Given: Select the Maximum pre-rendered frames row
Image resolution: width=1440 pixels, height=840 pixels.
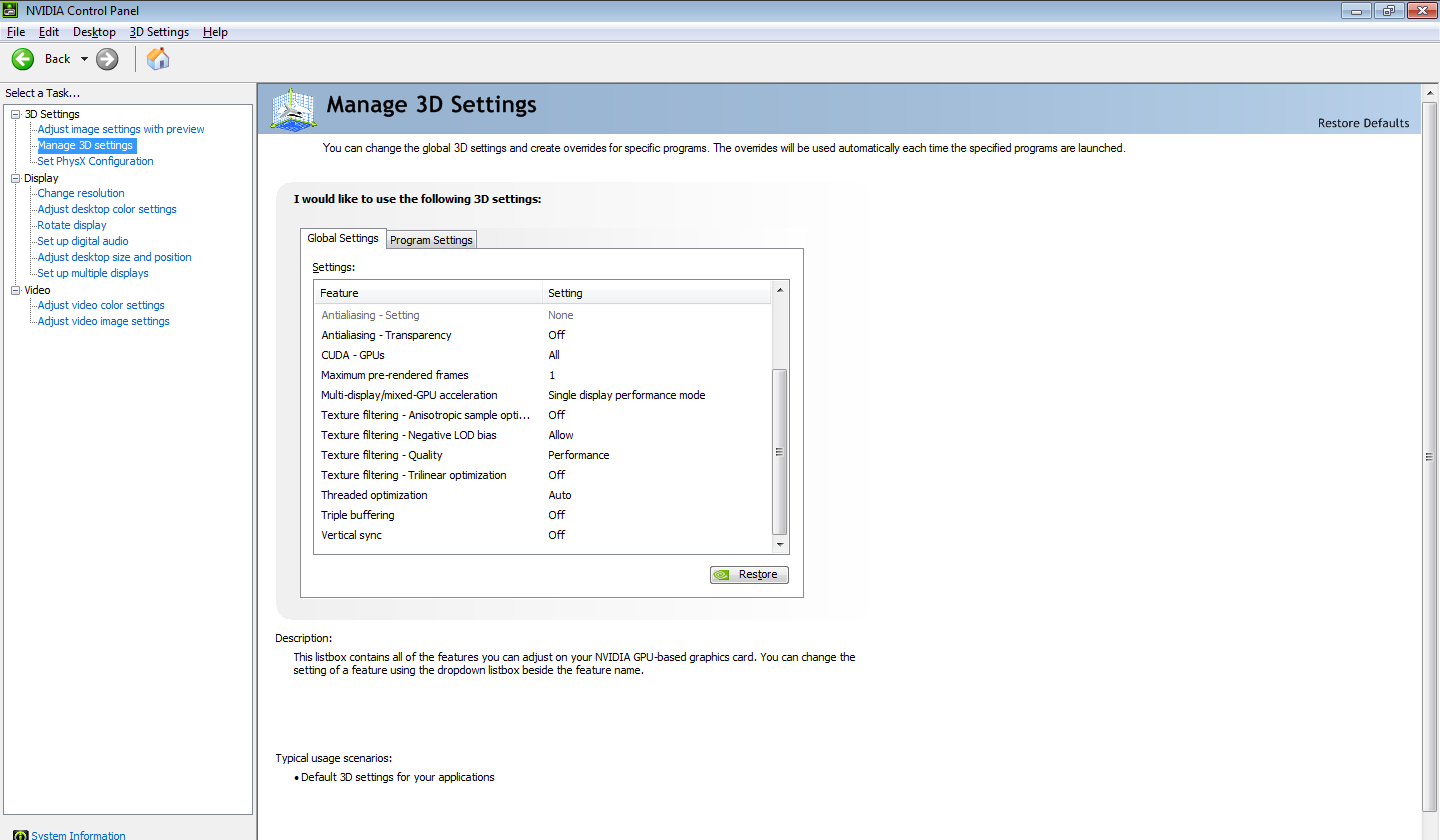Looking at the screenshot, I should [543, 375].
